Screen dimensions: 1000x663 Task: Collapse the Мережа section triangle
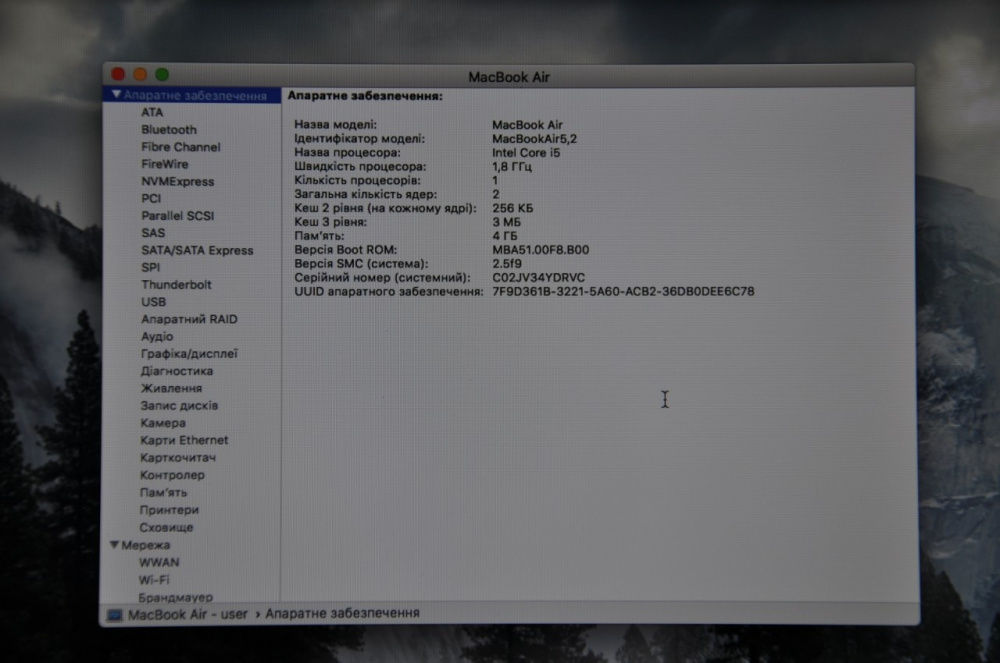[x=114, y=545]
